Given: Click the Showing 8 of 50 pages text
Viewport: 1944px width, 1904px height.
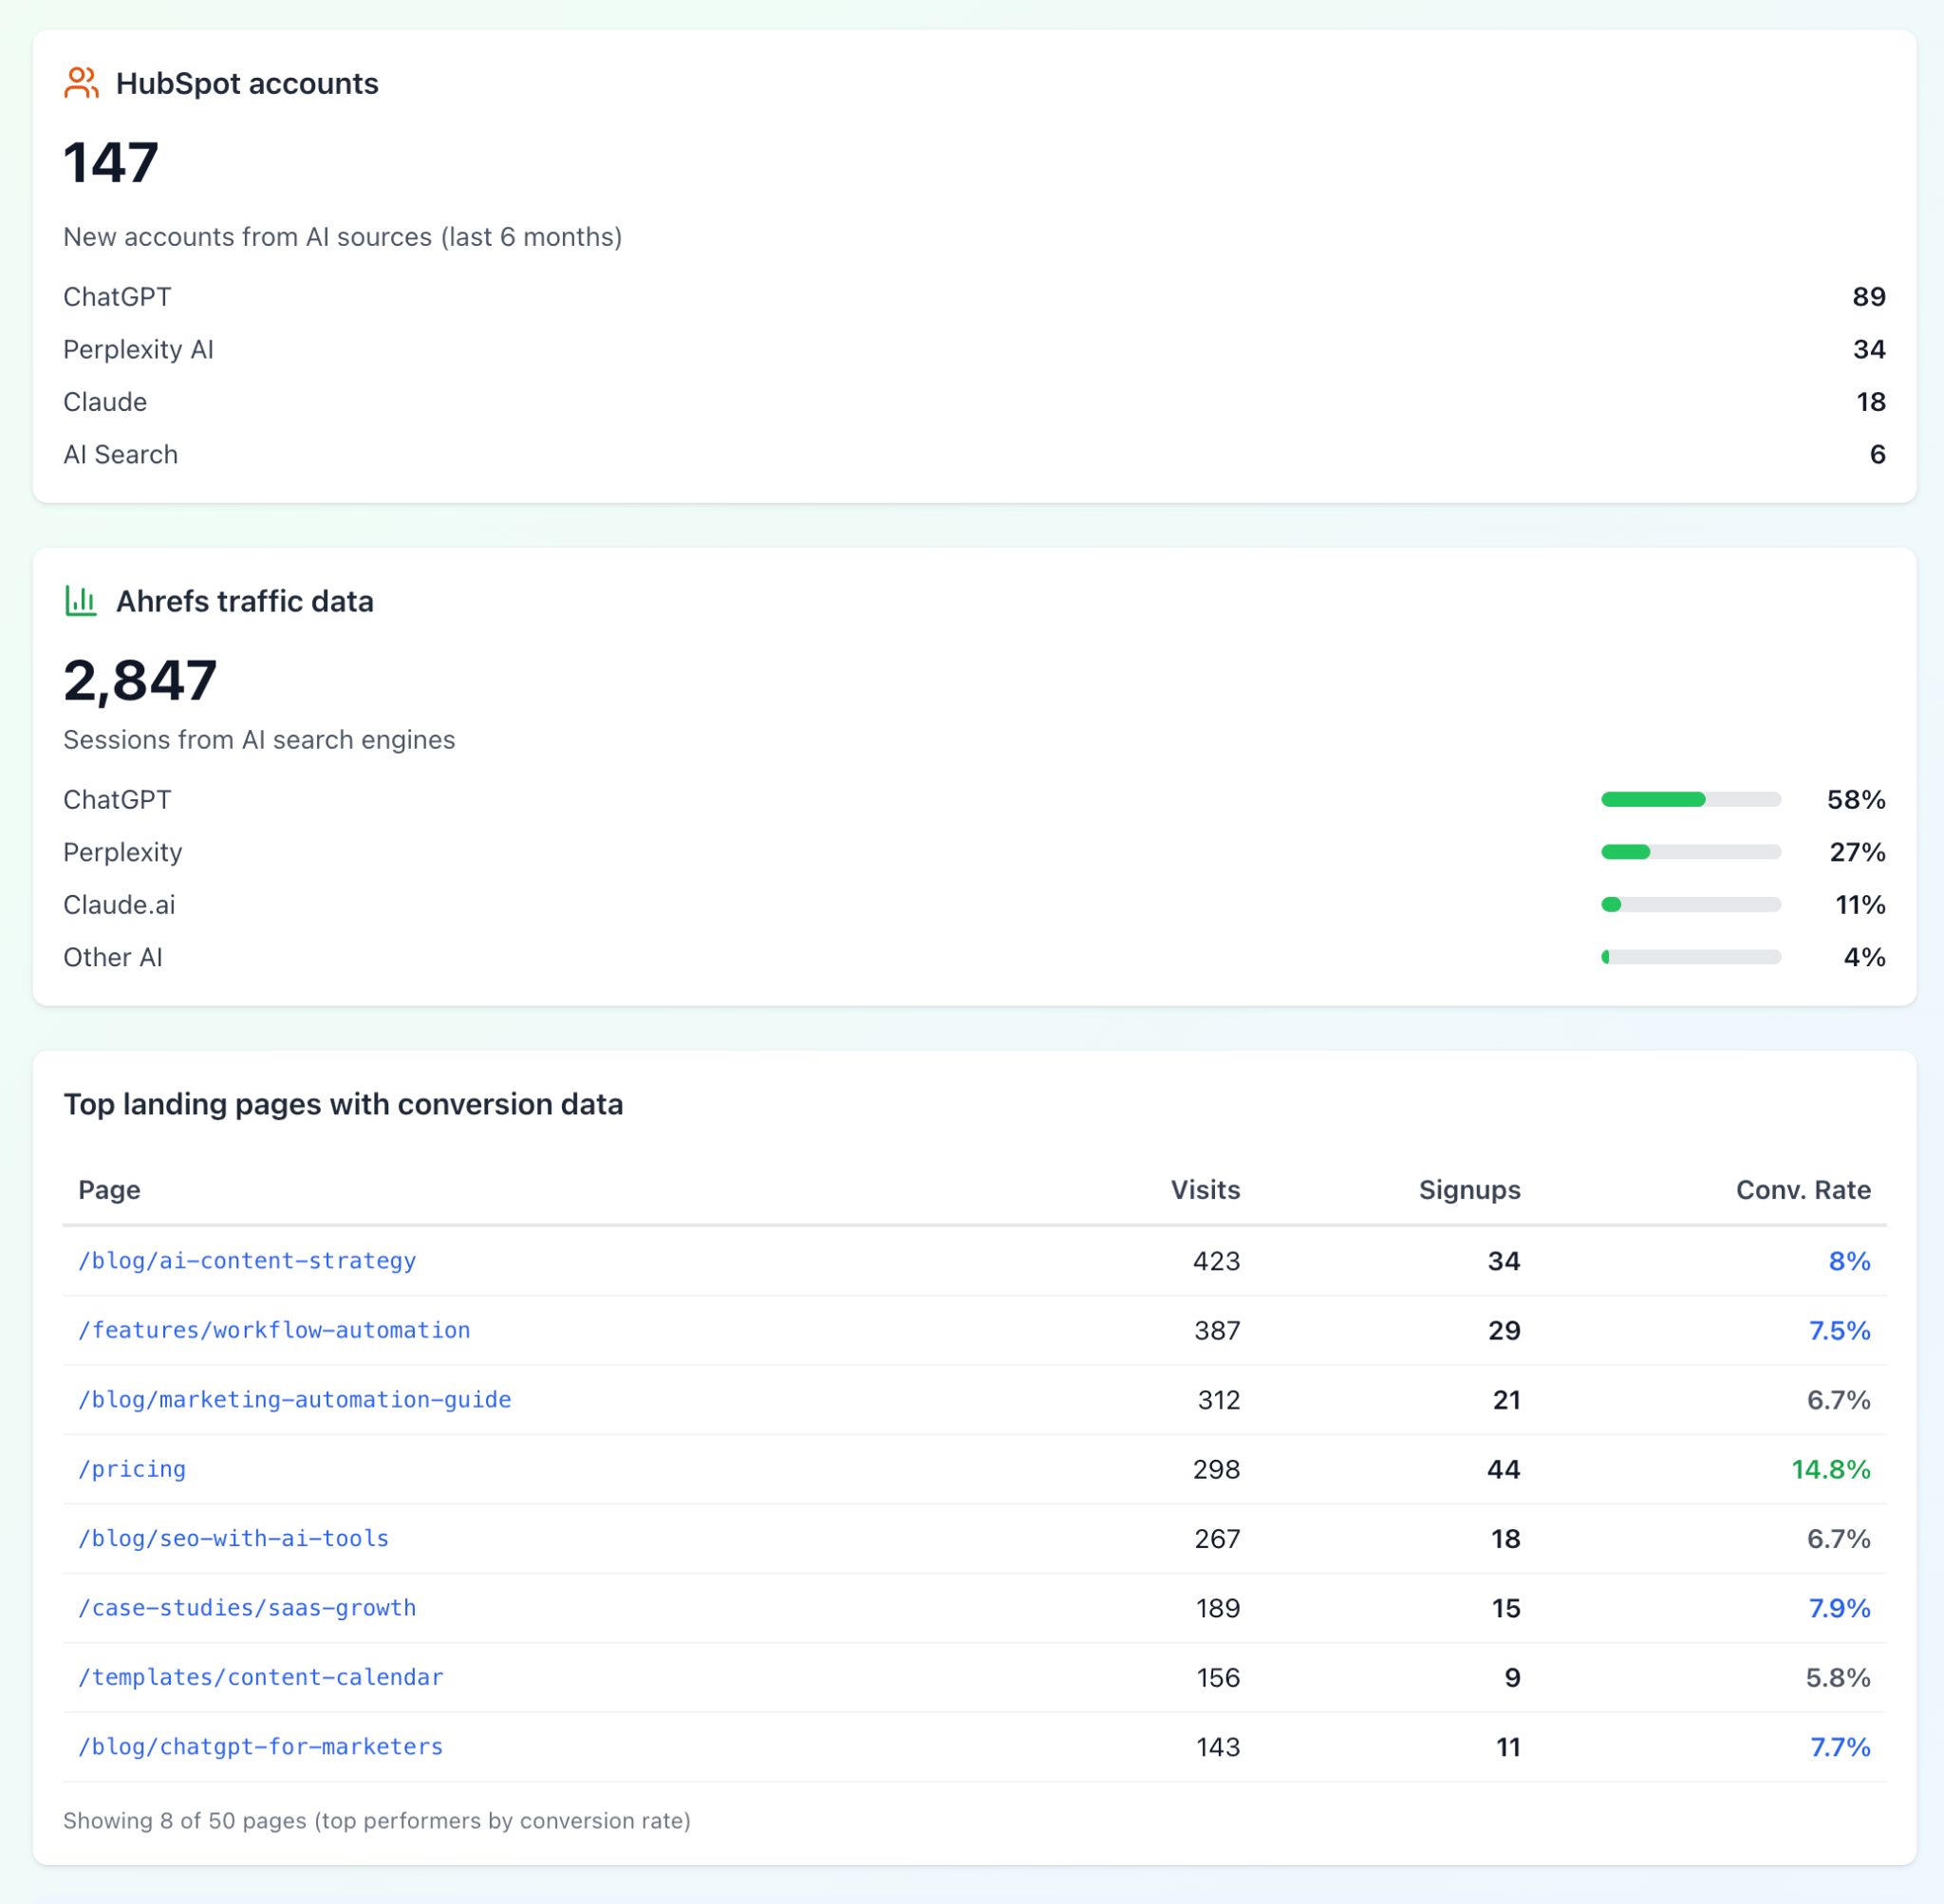Looking at the screenshot, I should [x=377, y=1821].
